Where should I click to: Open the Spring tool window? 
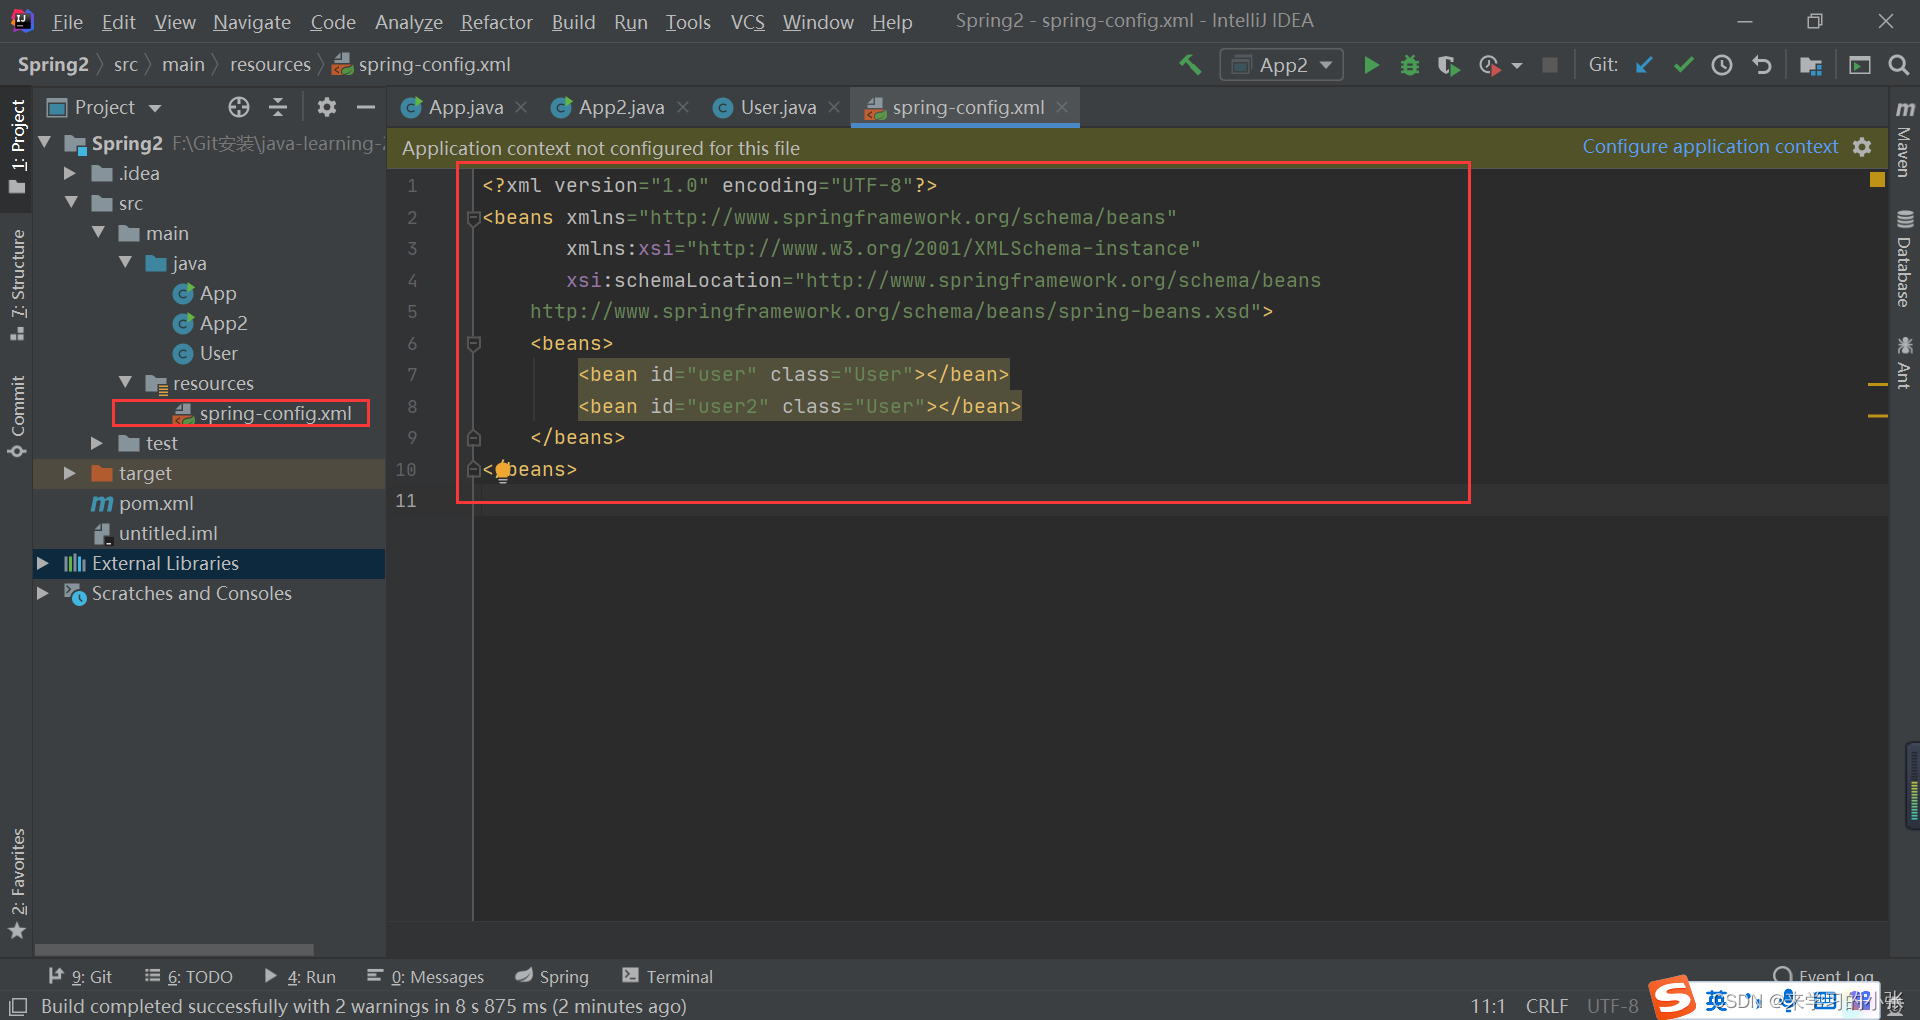552,977
